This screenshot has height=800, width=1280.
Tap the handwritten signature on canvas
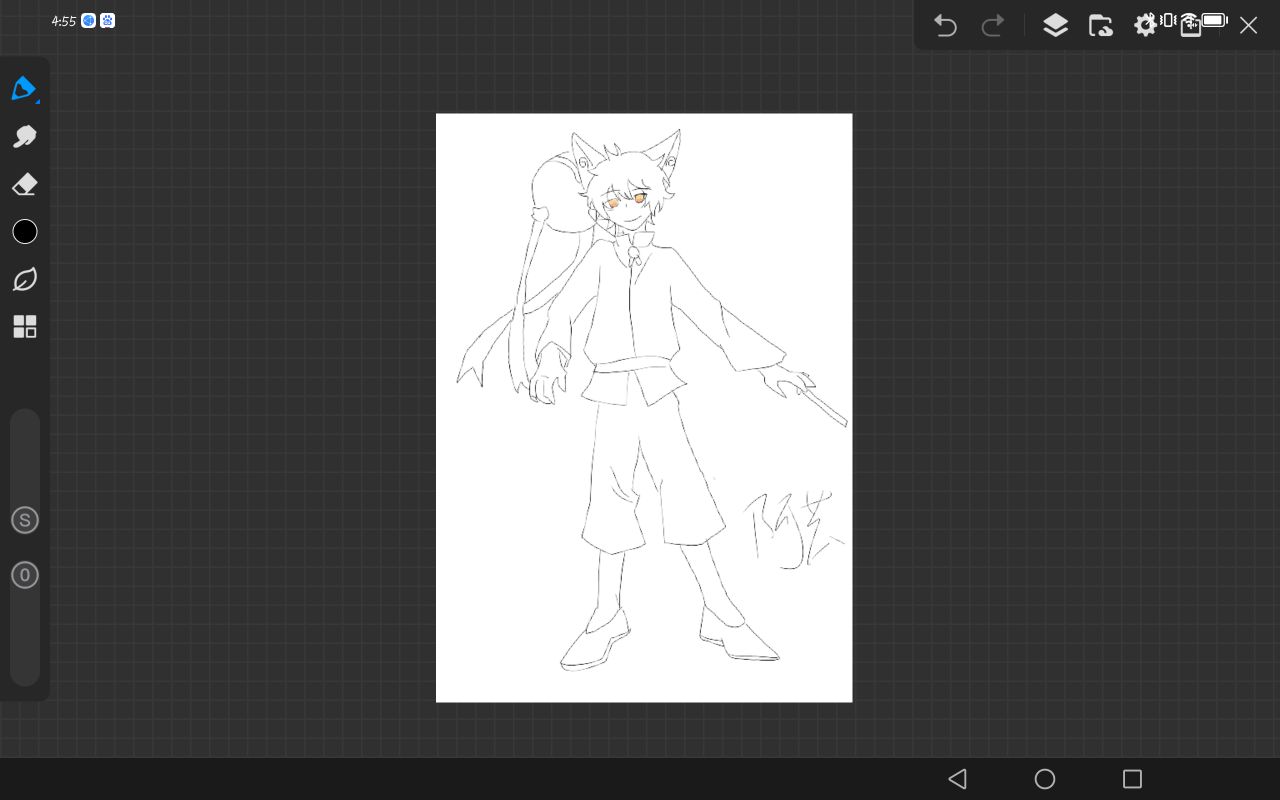[x=790, y=530]
